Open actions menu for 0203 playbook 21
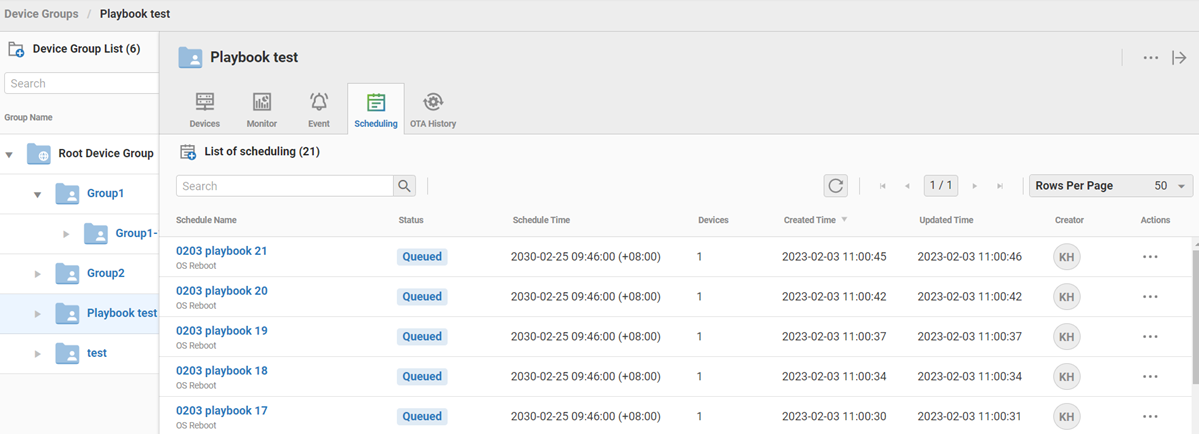 click(1150, 257)
